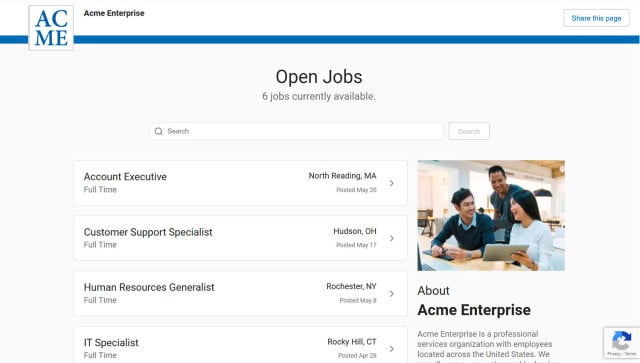Click the Posted Apr 28 date

point(357,356)
